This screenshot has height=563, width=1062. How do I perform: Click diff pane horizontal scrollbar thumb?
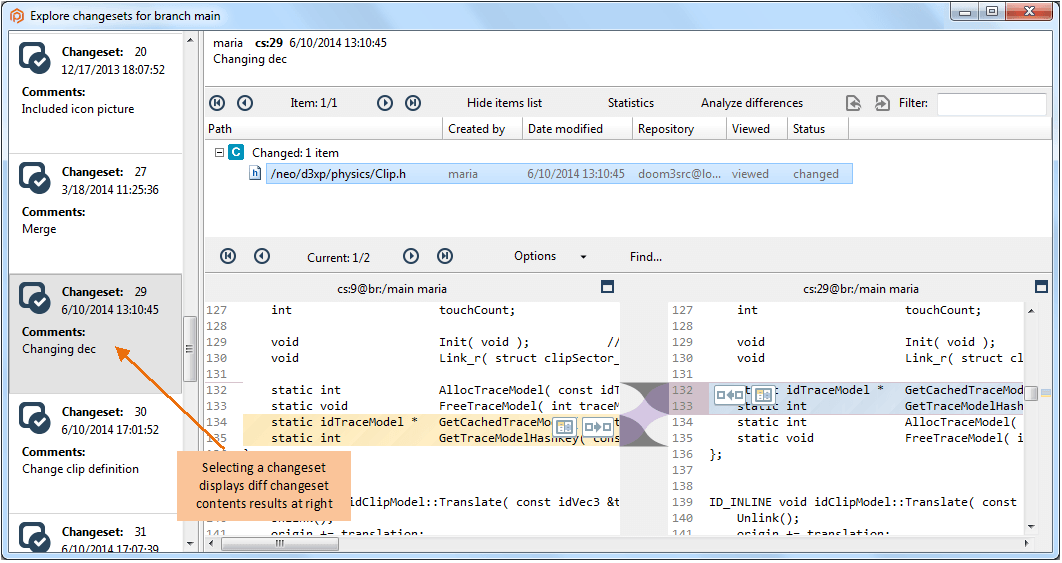279,543
